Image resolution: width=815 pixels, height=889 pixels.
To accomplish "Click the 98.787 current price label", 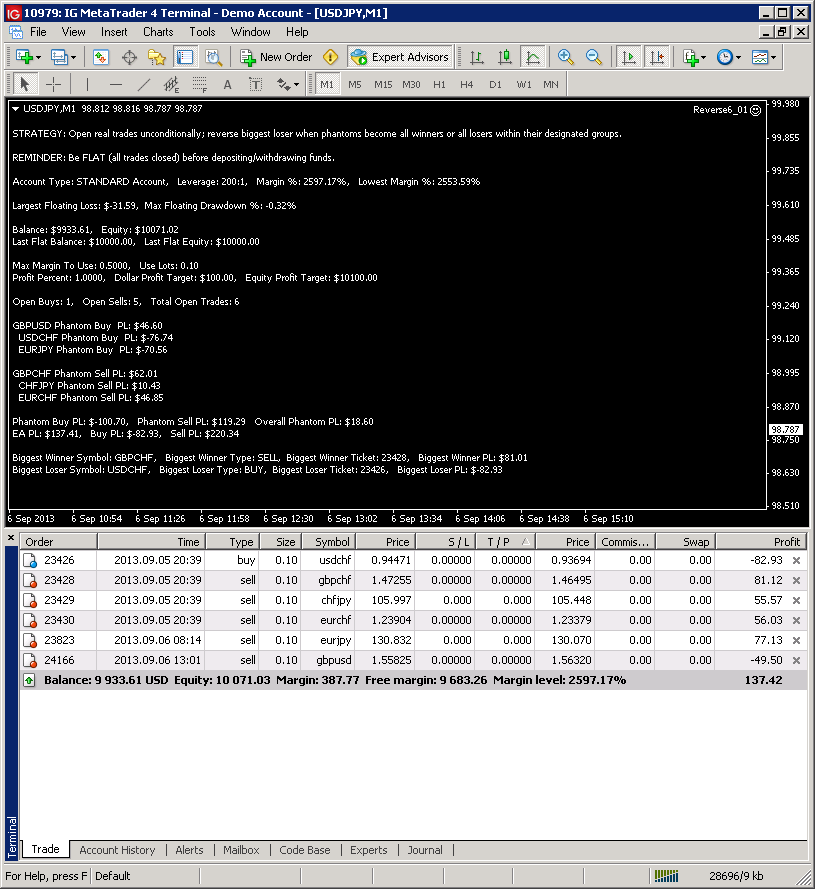I will [785, 430].
